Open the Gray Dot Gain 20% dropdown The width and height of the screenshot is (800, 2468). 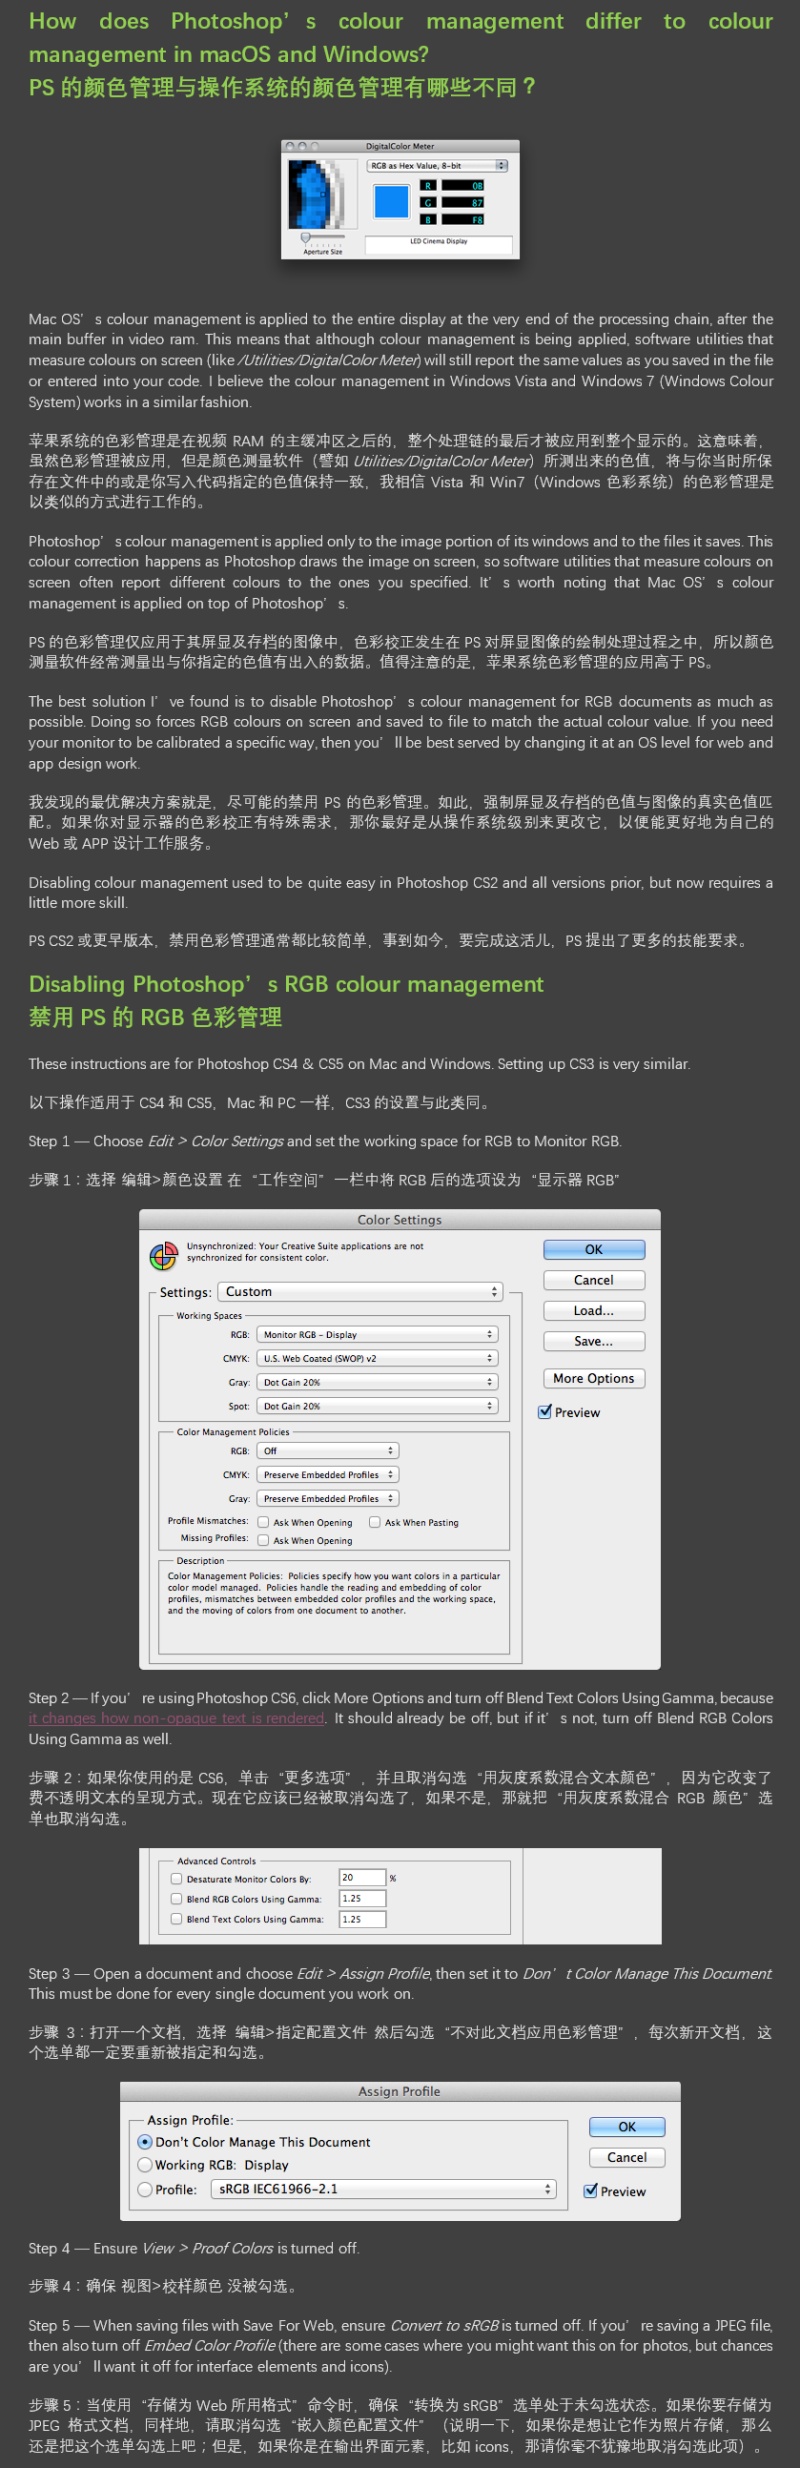(378, 1382)
